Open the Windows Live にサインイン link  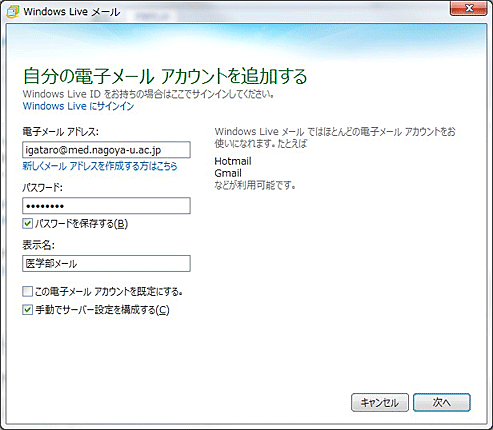click(x=78, y=106)
